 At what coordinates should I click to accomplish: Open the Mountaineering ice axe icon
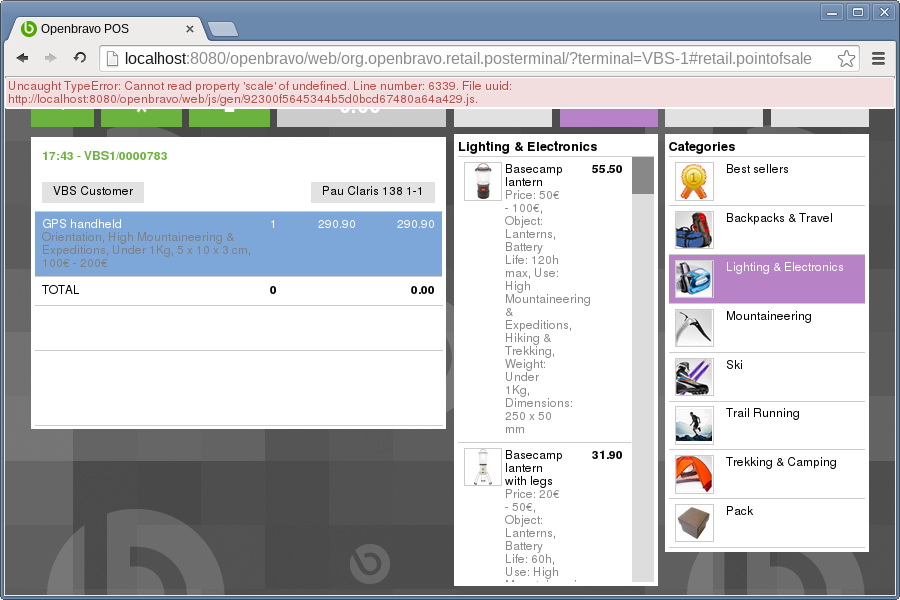pos(694,328)
